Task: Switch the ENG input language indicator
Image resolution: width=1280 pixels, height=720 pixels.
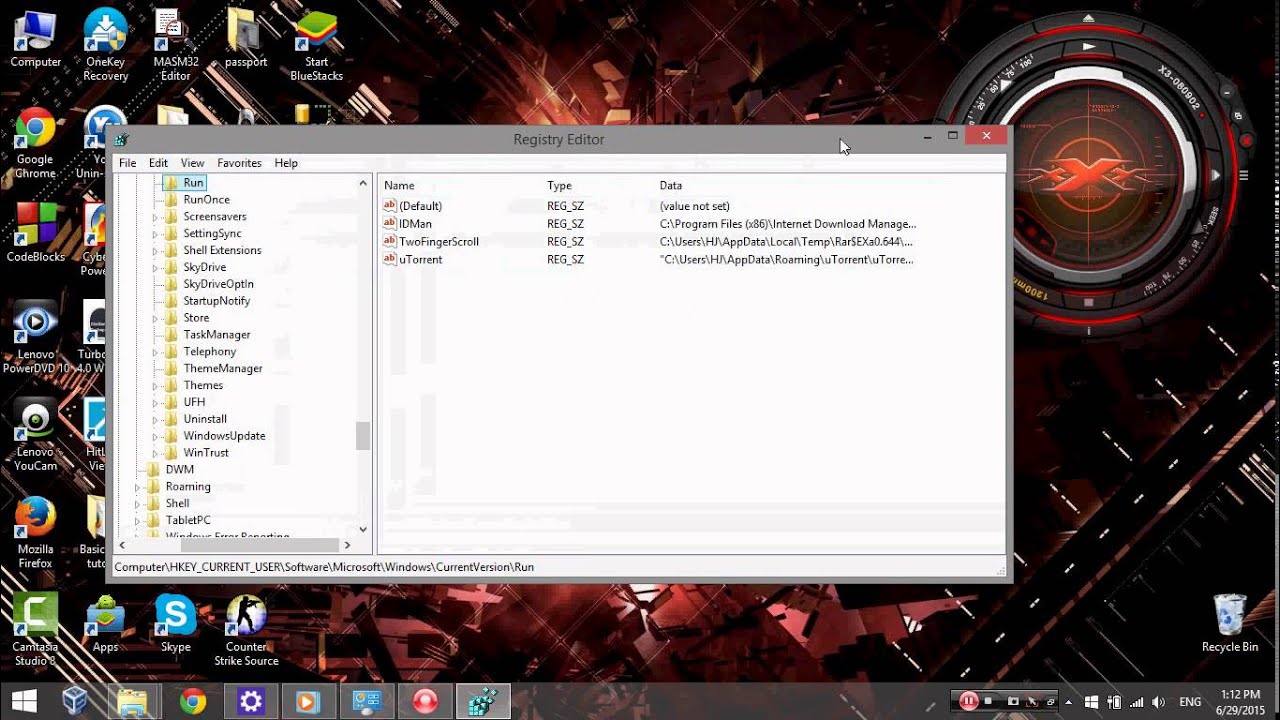Action: pyautogui.click(x=1190, y=702)
